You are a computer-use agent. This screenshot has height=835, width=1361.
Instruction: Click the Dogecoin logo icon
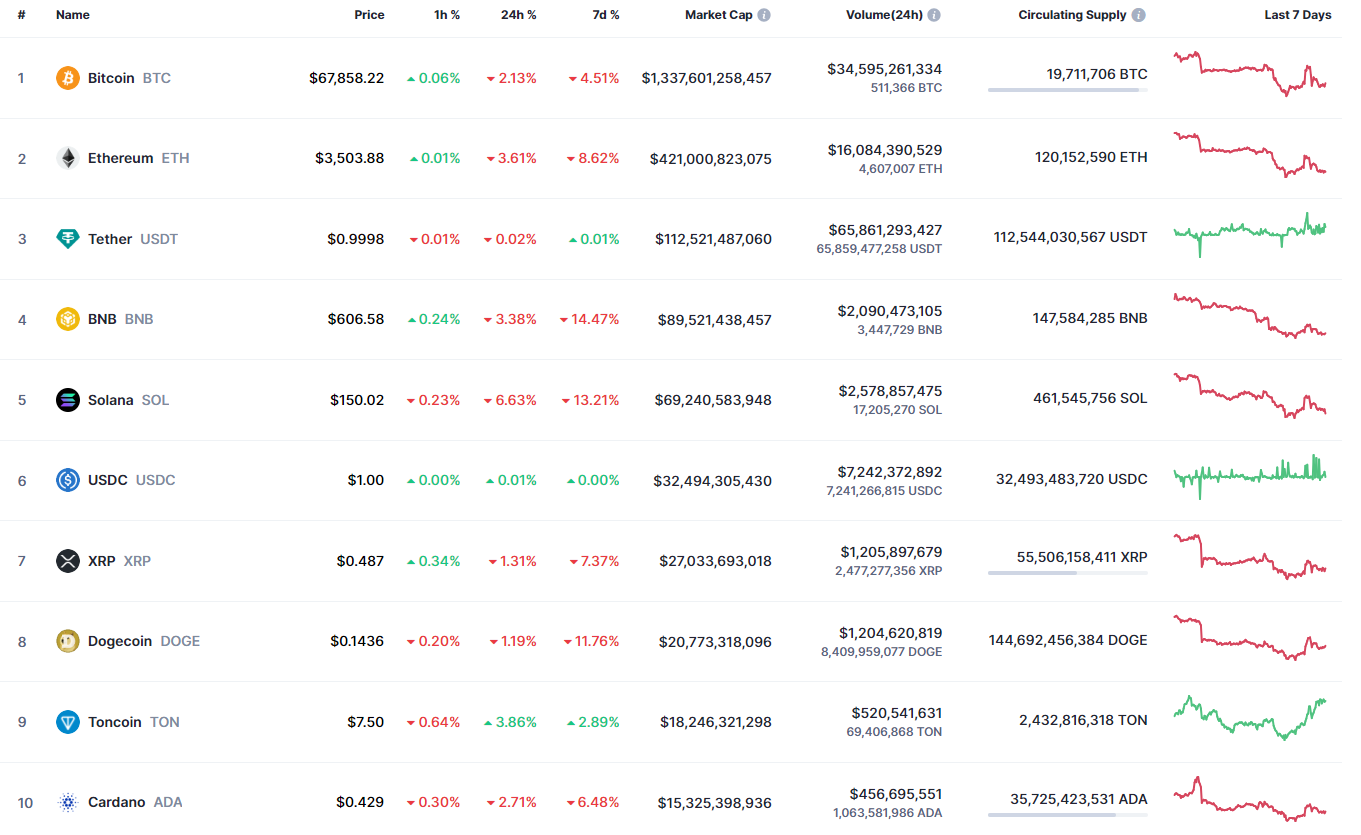(x=68, y=641)
